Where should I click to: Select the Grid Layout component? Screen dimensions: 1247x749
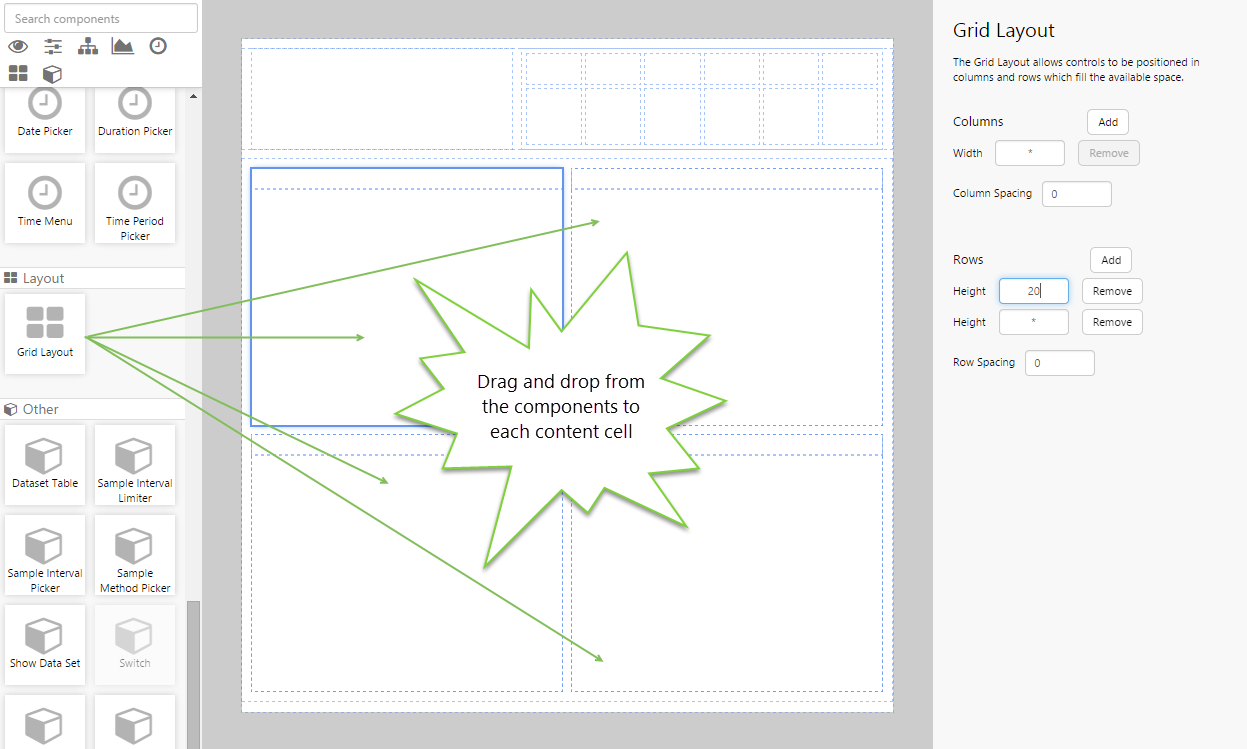pyautogui.click(x=44, y=333)
